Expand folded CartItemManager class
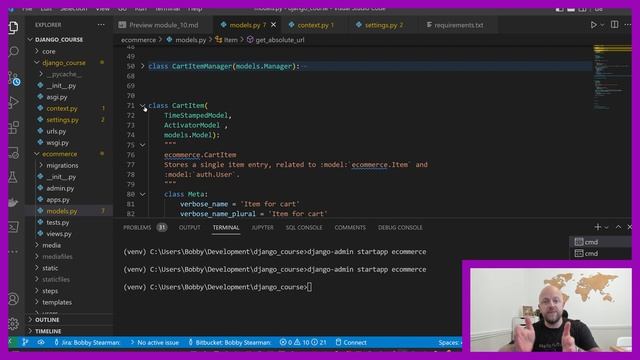 (x=142, y=66)
